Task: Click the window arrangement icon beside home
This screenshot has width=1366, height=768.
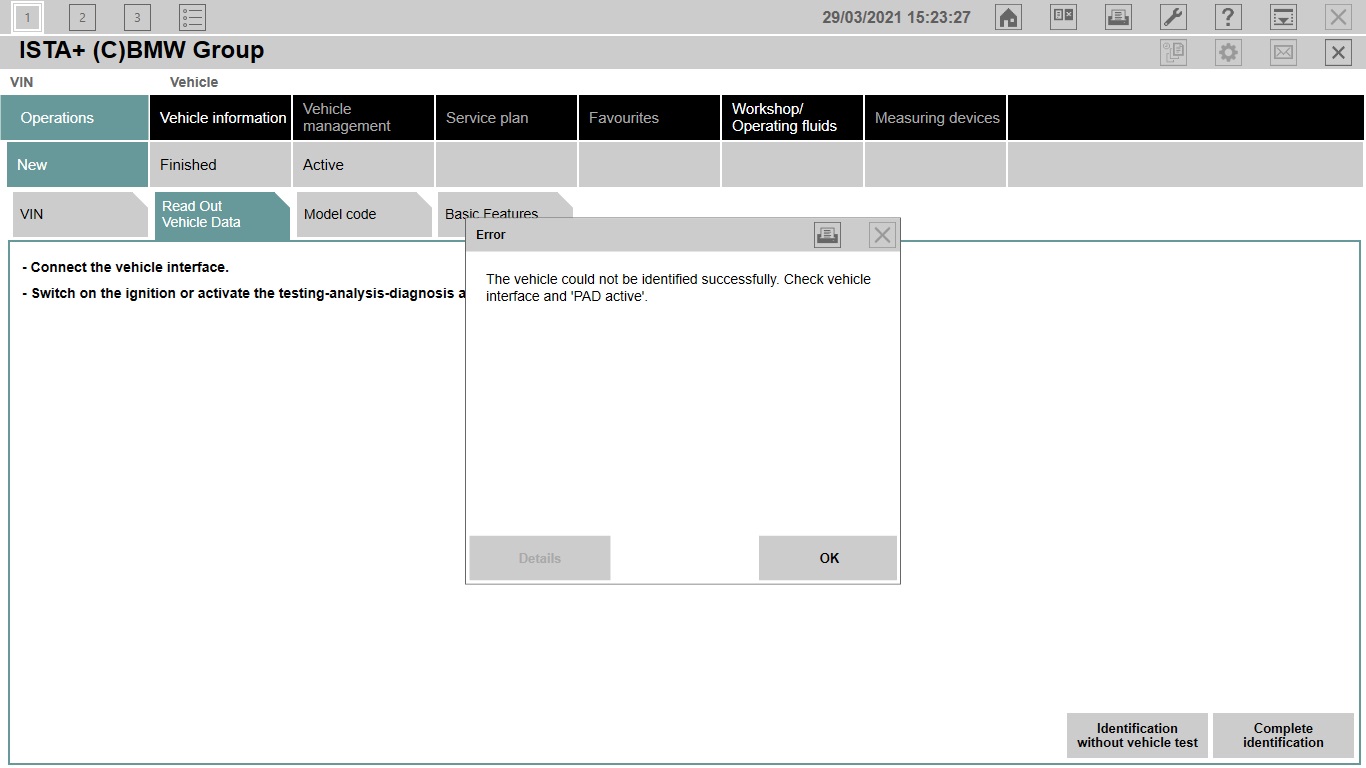Action: pyautogui.click(x=1063, y=17)
